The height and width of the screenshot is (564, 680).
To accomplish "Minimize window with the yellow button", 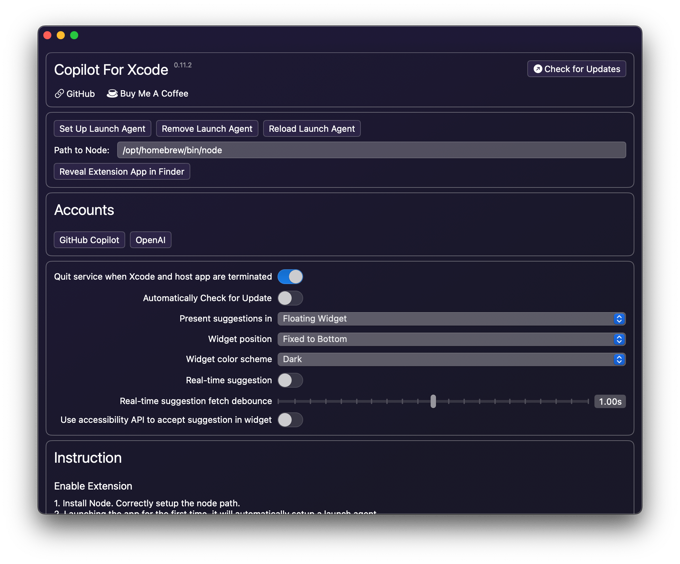I will [x=61, y=35].
